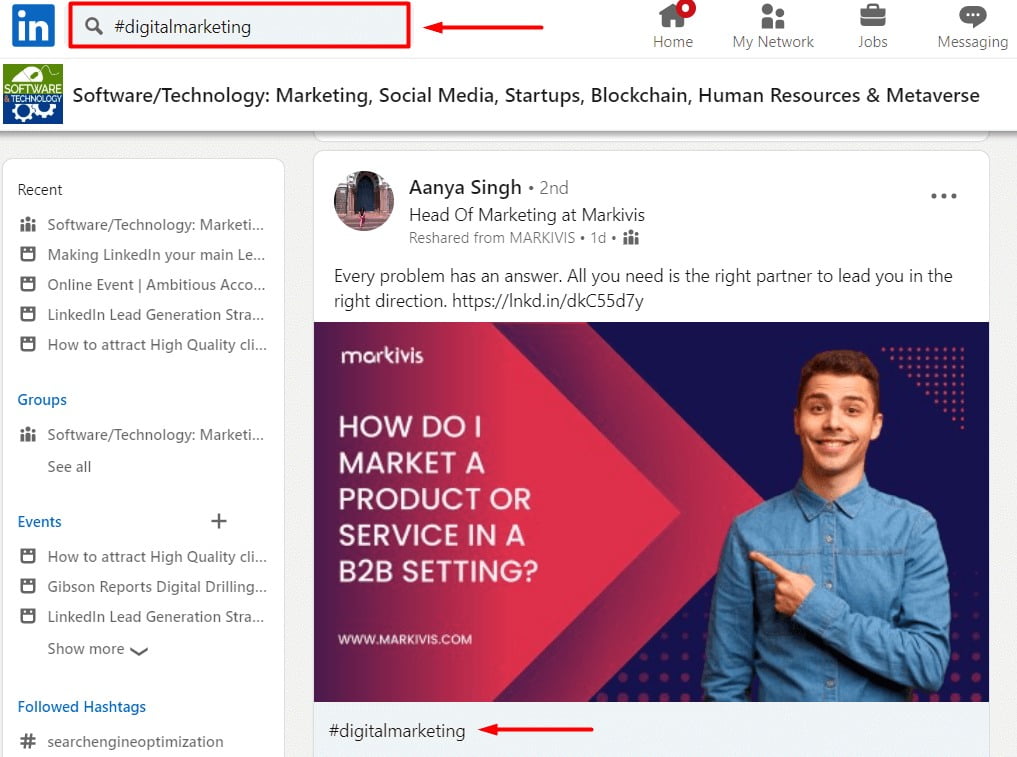Click Aanya Singh's profile photo
The image size is (1017, 757).
pyautogui.click(x=364, y=200)
